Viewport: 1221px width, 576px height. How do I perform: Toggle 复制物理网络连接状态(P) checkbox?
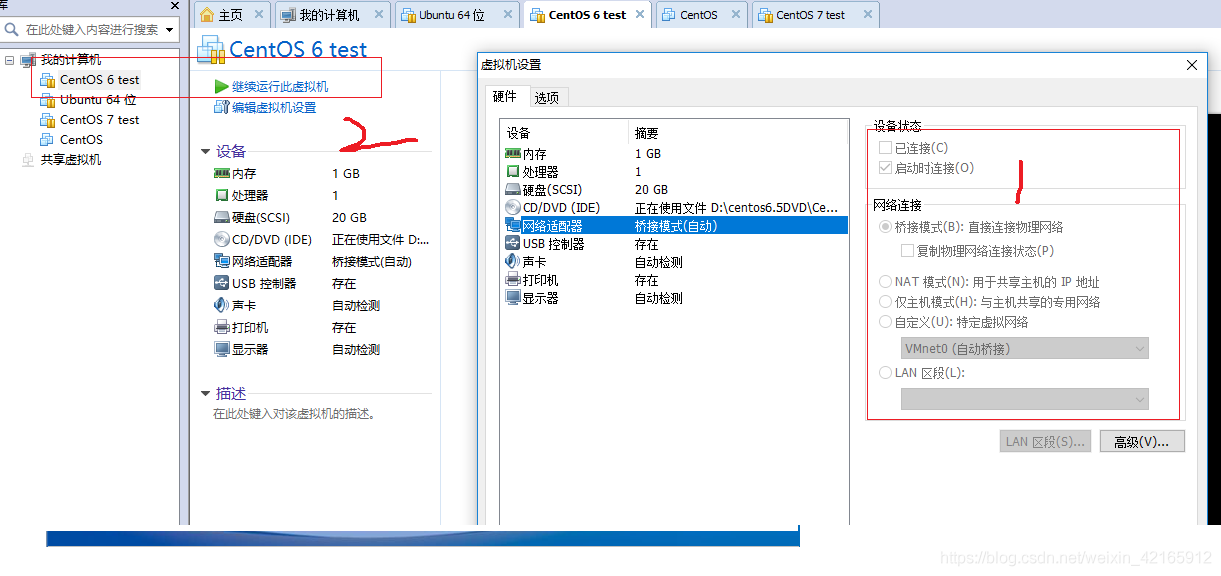click(x=907, y=251)
